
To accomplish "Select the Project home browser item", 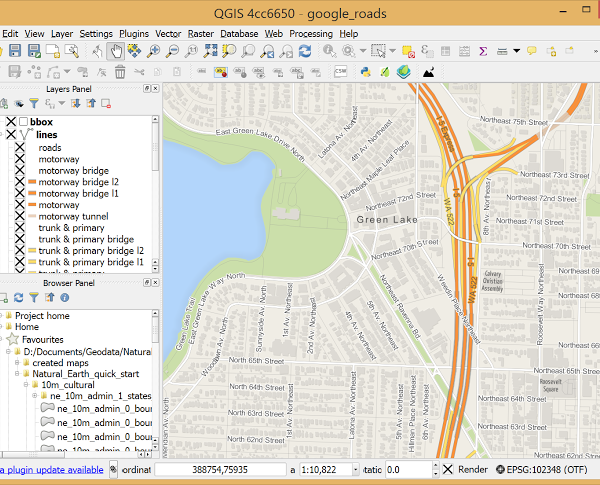I will click(42, 315).
